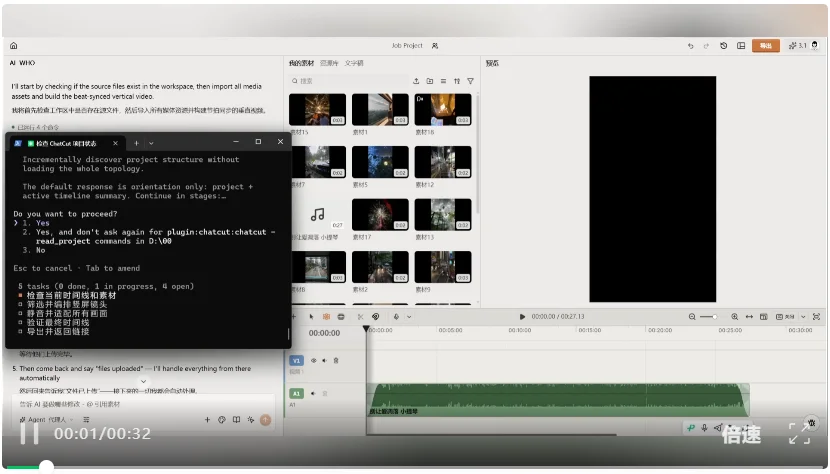Image resolution: width=830 pixels, height=474 pixels.
Task: Select the pointer tool in the timeline toolbar
Action: 311,317
